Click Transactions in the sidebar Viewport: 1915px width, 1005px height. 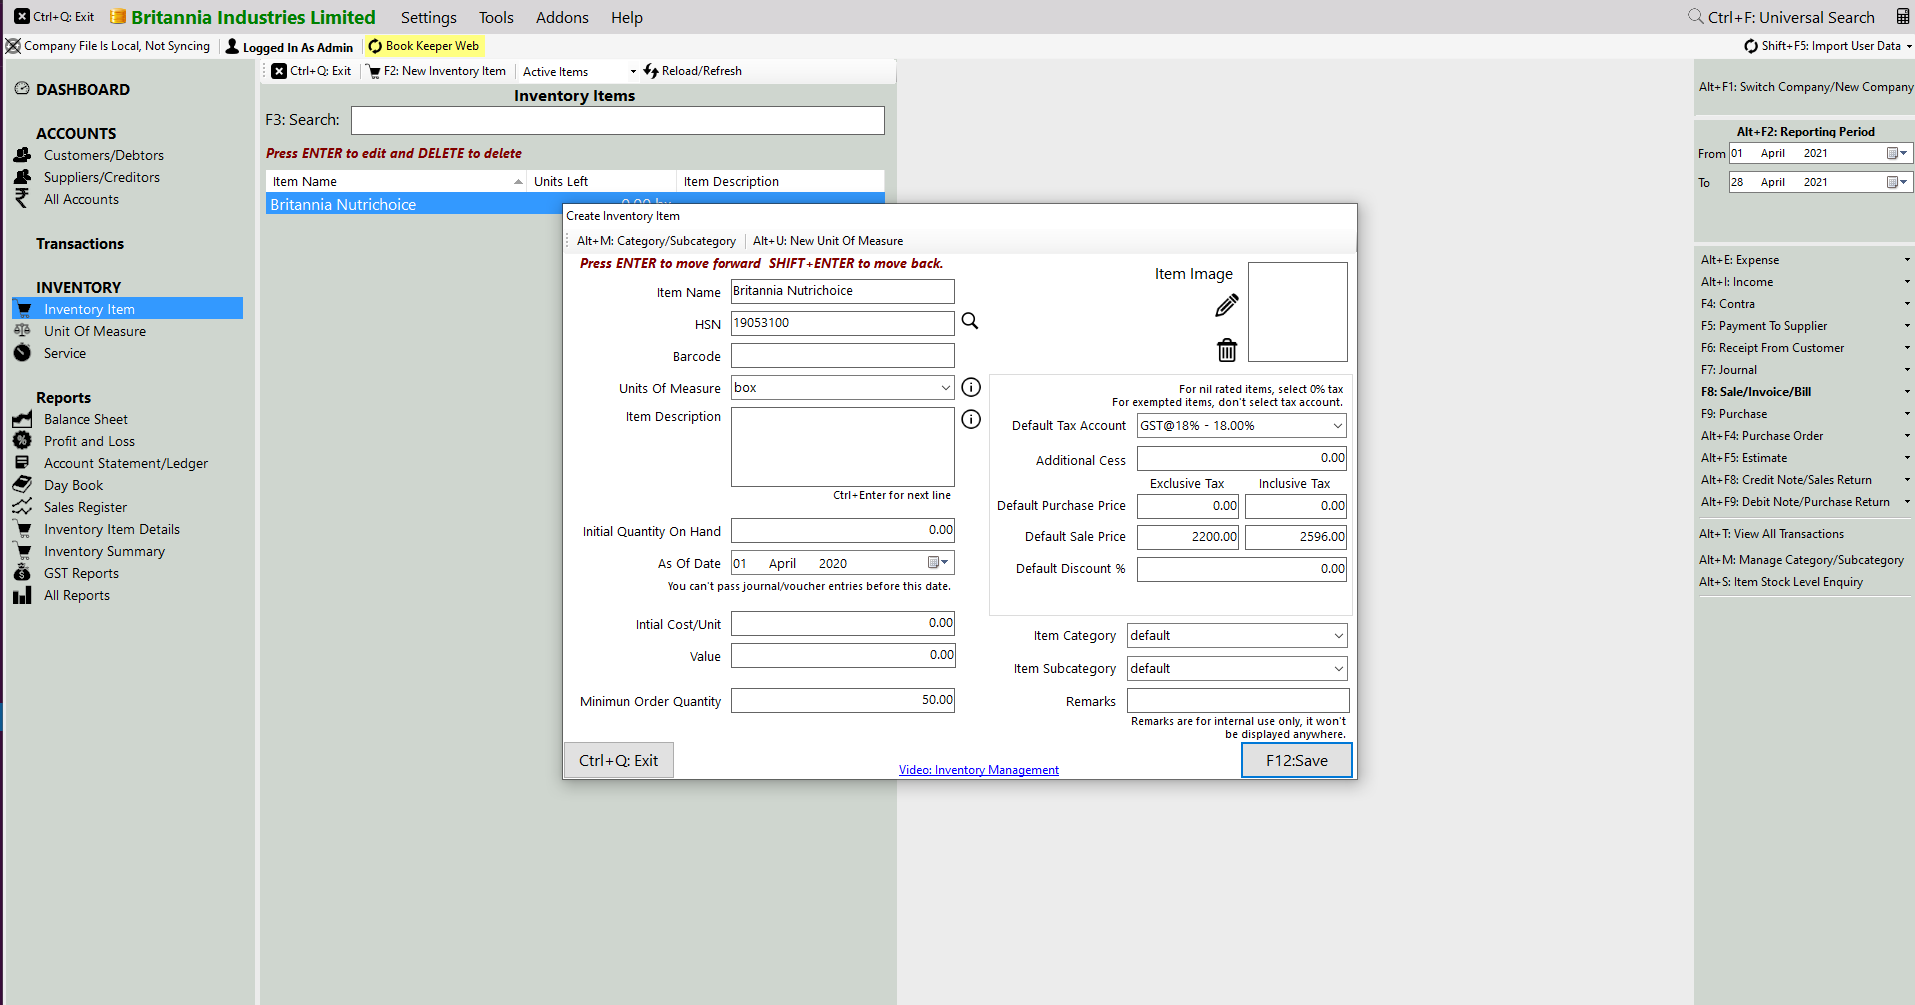(80, 244)
